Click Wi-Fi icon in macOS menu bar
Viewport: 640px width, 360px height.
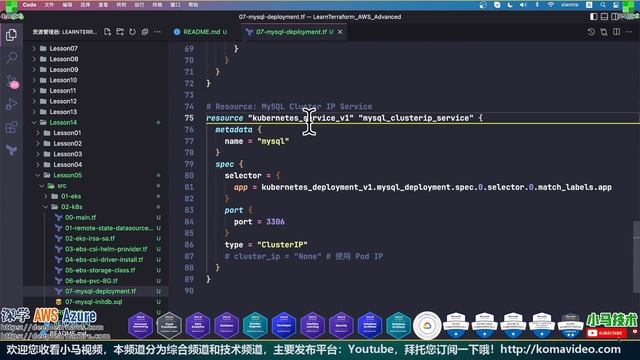[551, 5]
